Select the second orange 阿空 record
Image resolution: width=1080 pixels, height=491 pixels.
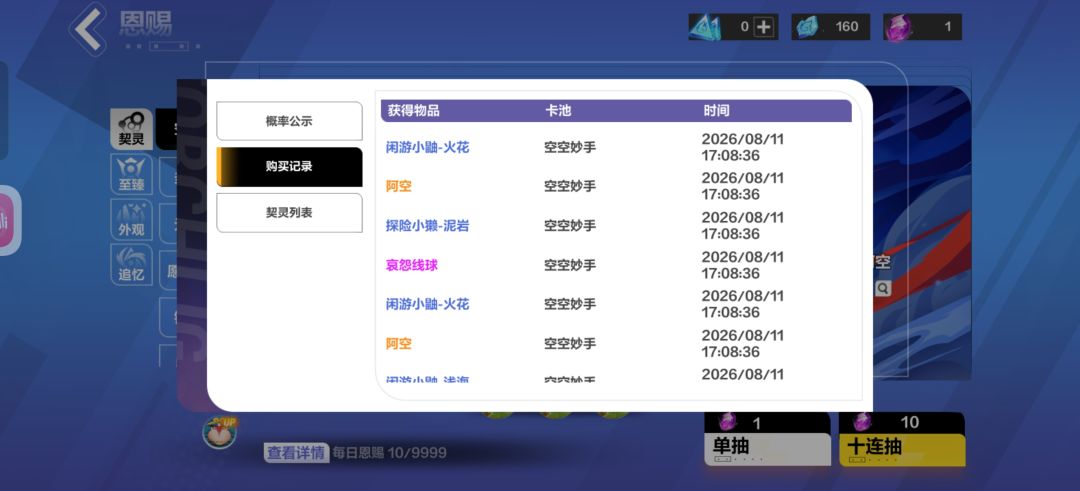pyautogui.click(x=398, y=344)
